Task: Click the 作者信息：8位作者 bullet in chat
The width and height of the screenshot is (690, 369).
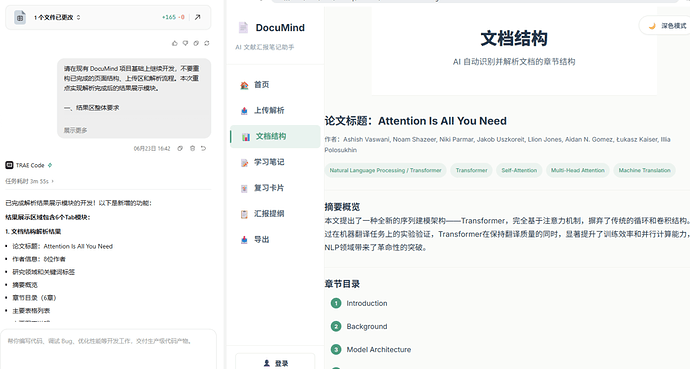Action: point(39,259)
